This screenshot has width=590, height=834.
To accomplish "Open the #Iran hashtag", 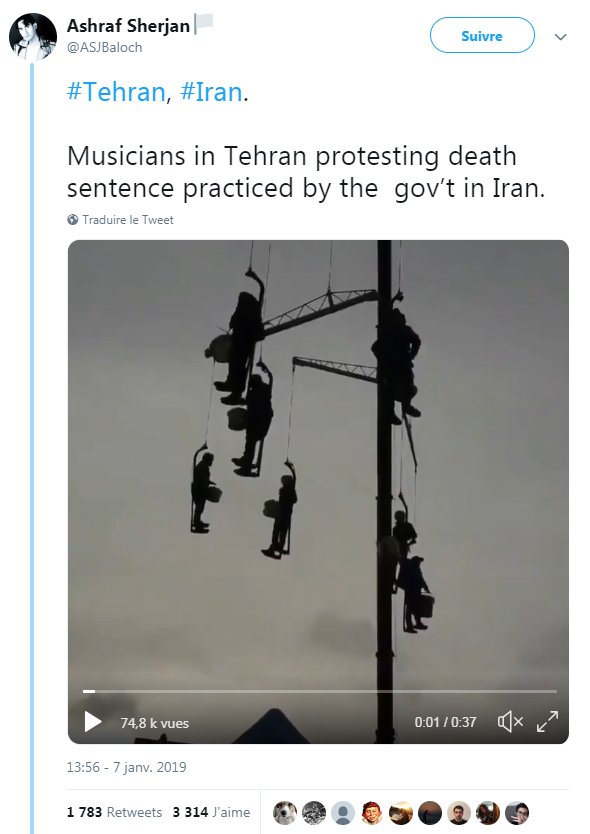I will coord(212,92).
